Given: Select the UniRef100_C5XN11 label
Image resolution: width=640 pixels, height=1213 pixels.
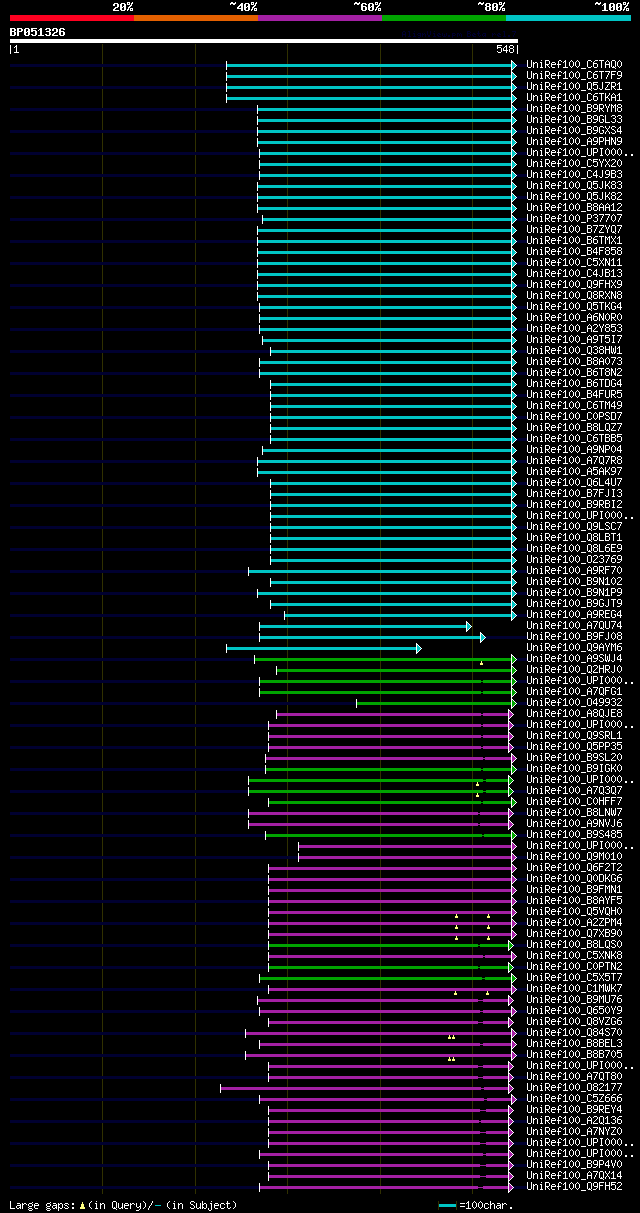Looking at the screenshot, I should point(574,262).
